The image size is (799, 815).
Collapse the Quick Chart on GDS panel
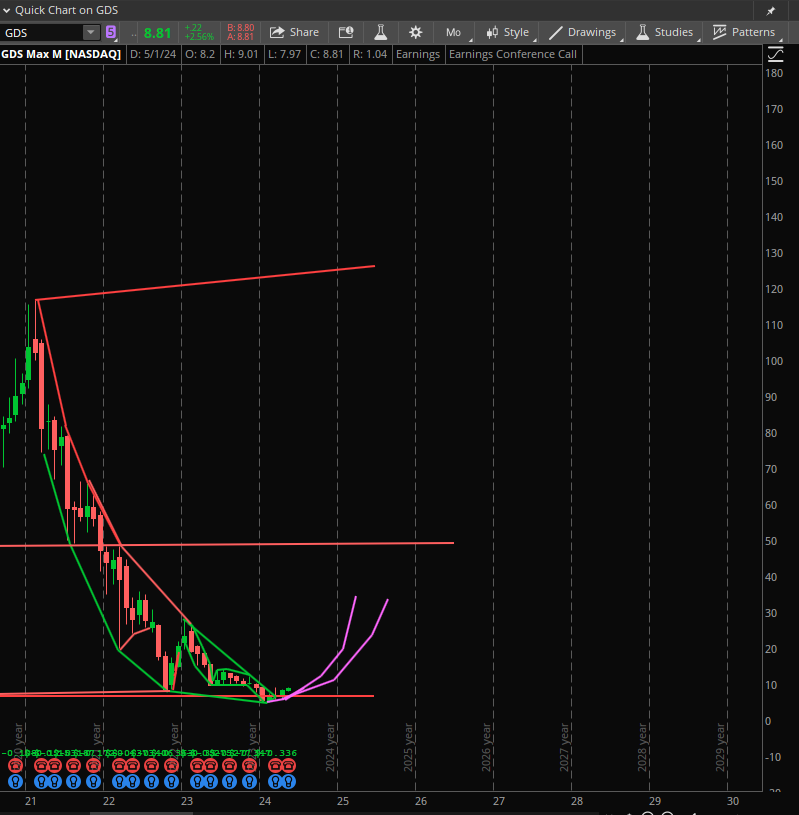tap(7, 10)
